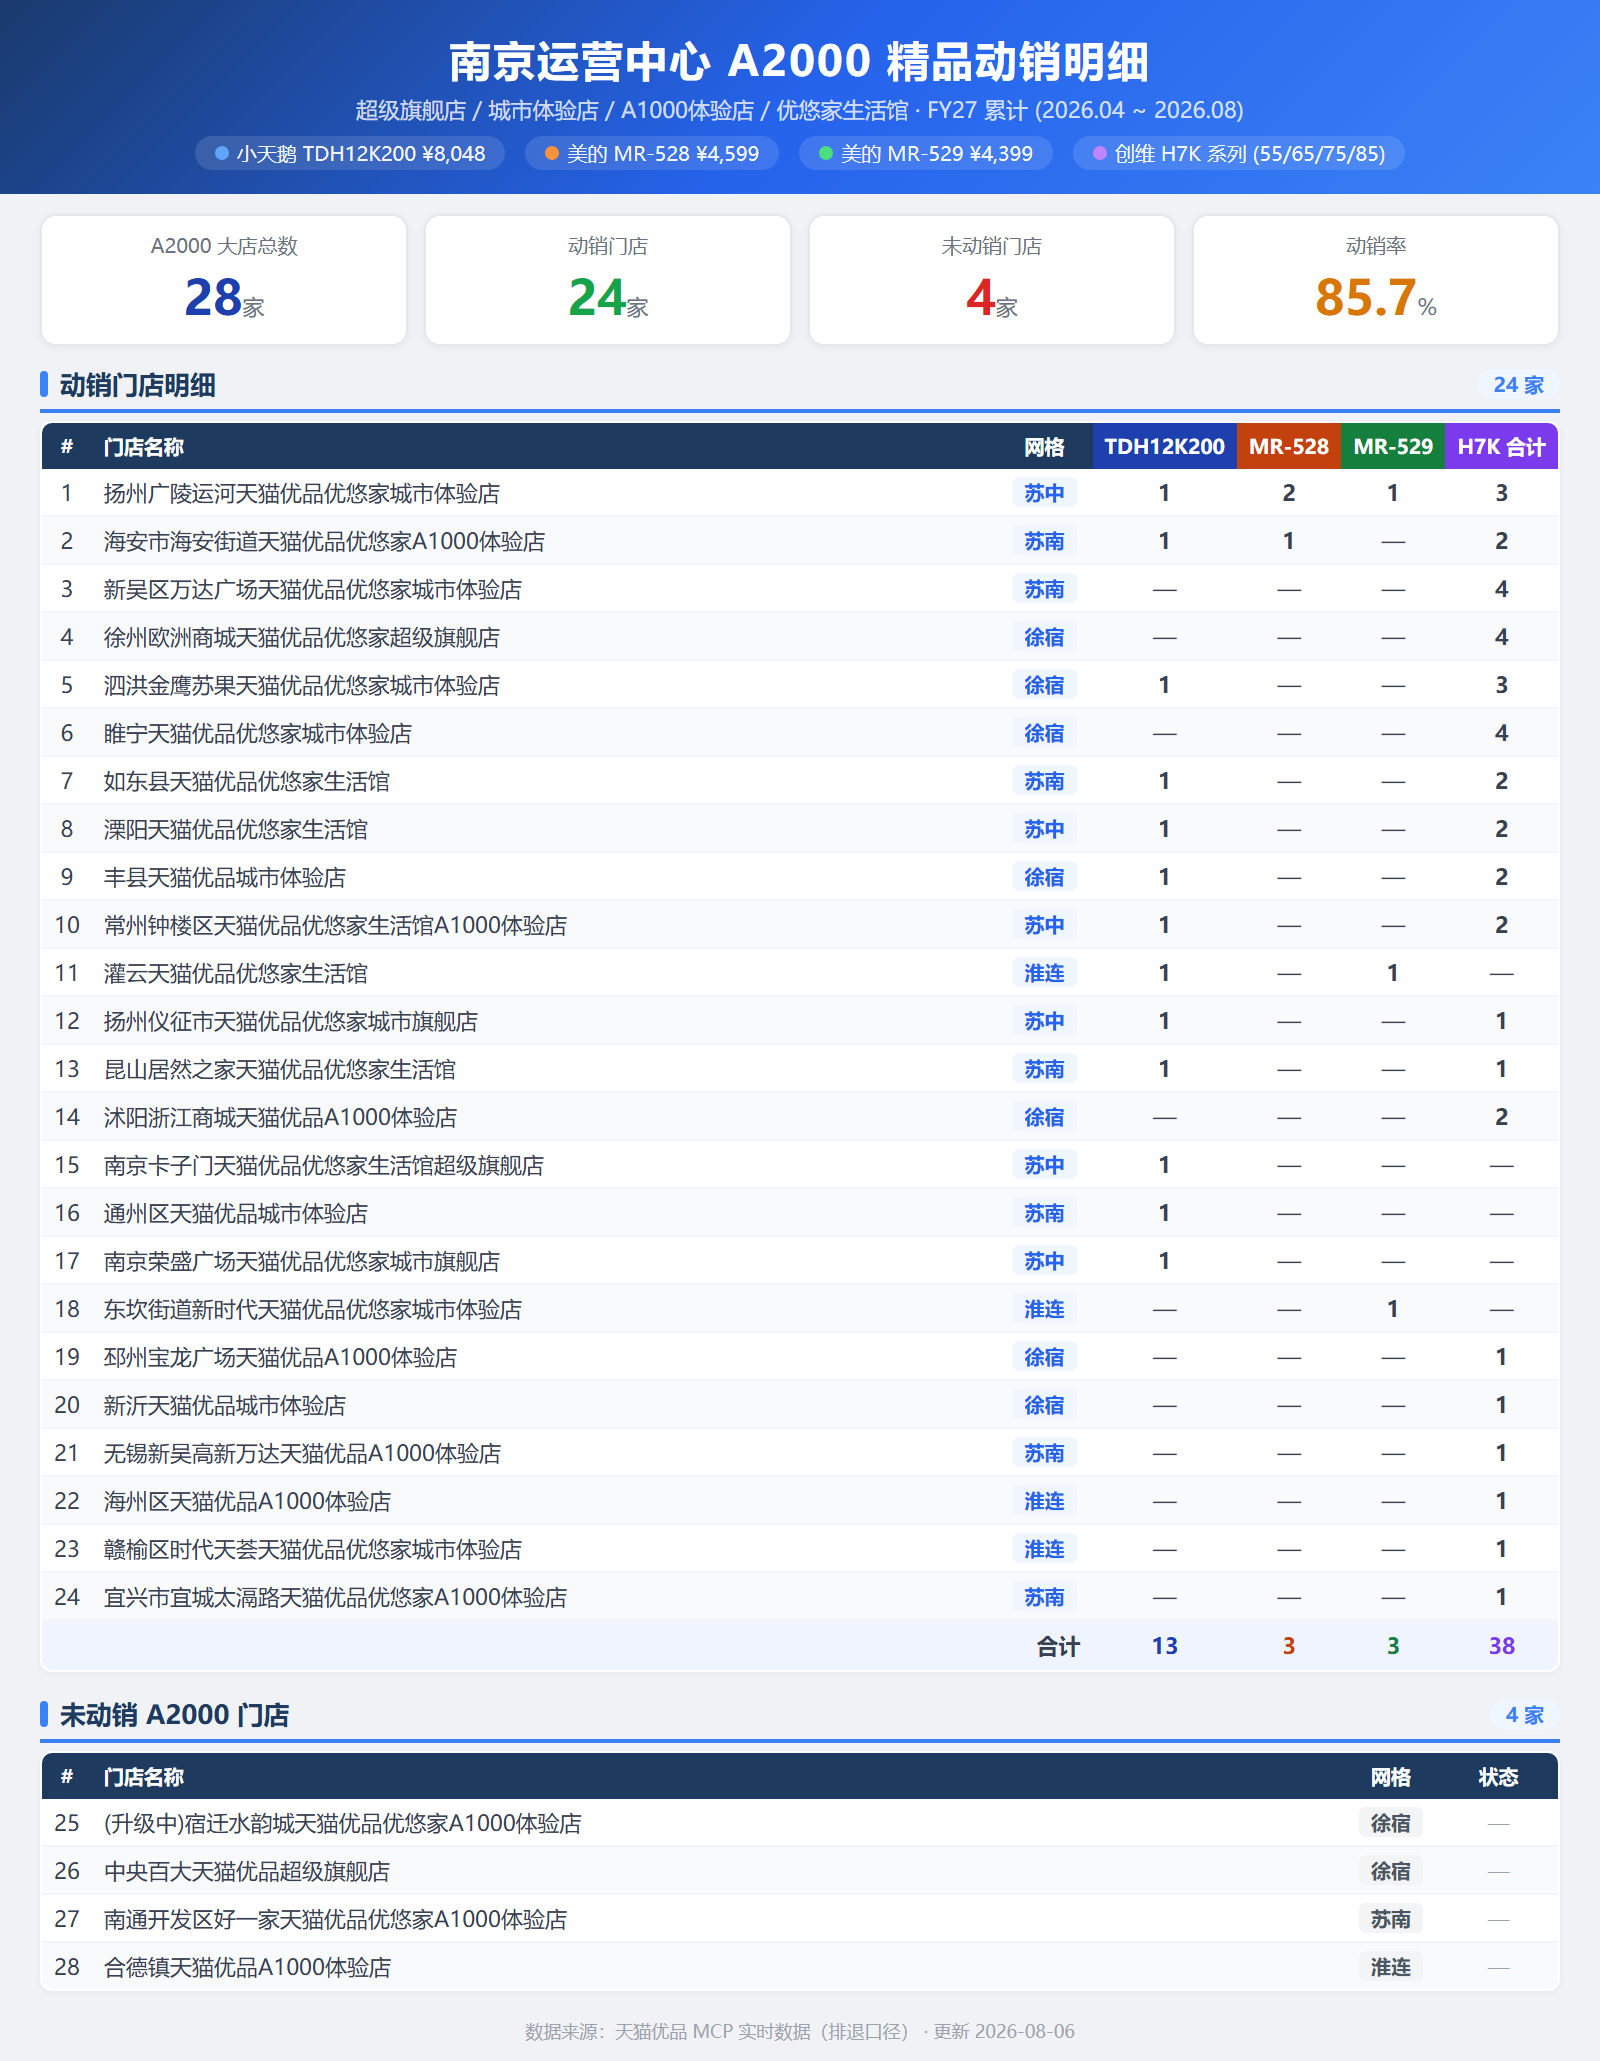
Task: Select row 如东县天猫优品优悠家生活馆
Action: (800, 781)
